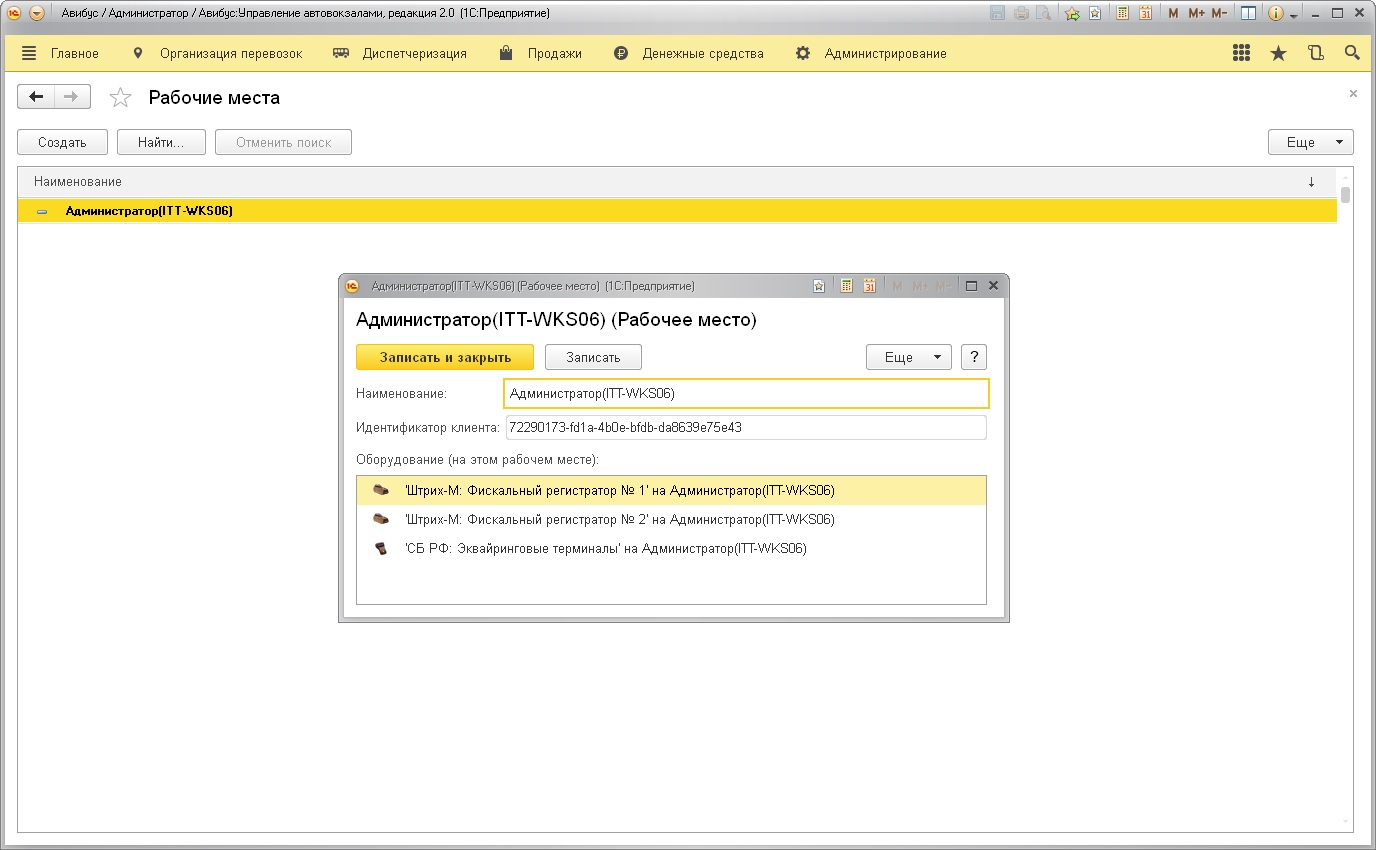The height and width of the screenshot is (850, 1376).
Task: Select the СБ РФ Эквайринговые терминалы row
Action: tap(605, 548)
